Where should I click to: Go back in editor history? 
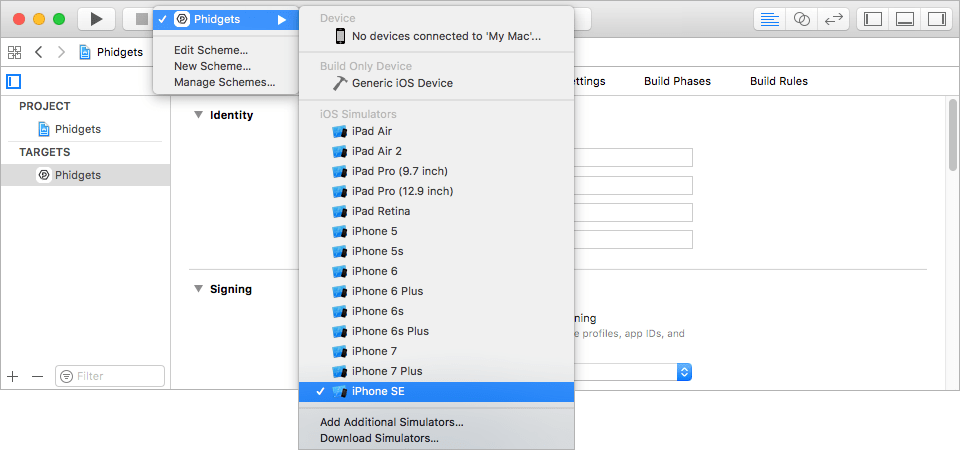tap(39, 52)
